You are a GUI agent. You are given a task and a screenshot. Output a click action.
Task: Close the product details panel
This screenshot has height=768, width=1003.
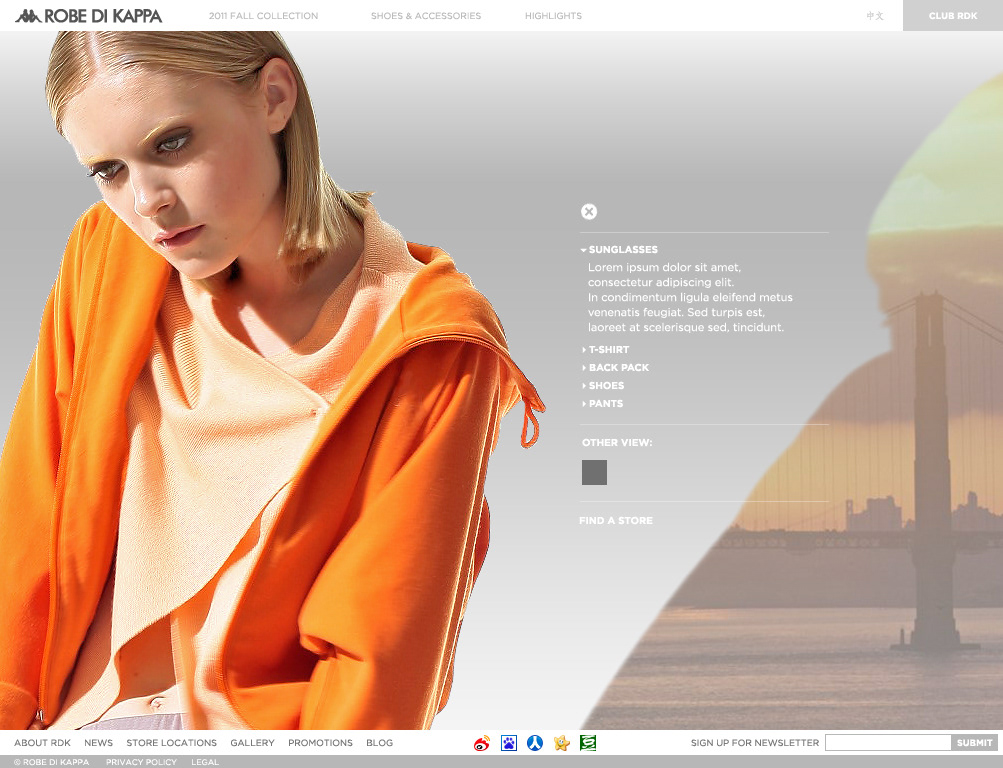click(x=589, y=211)
